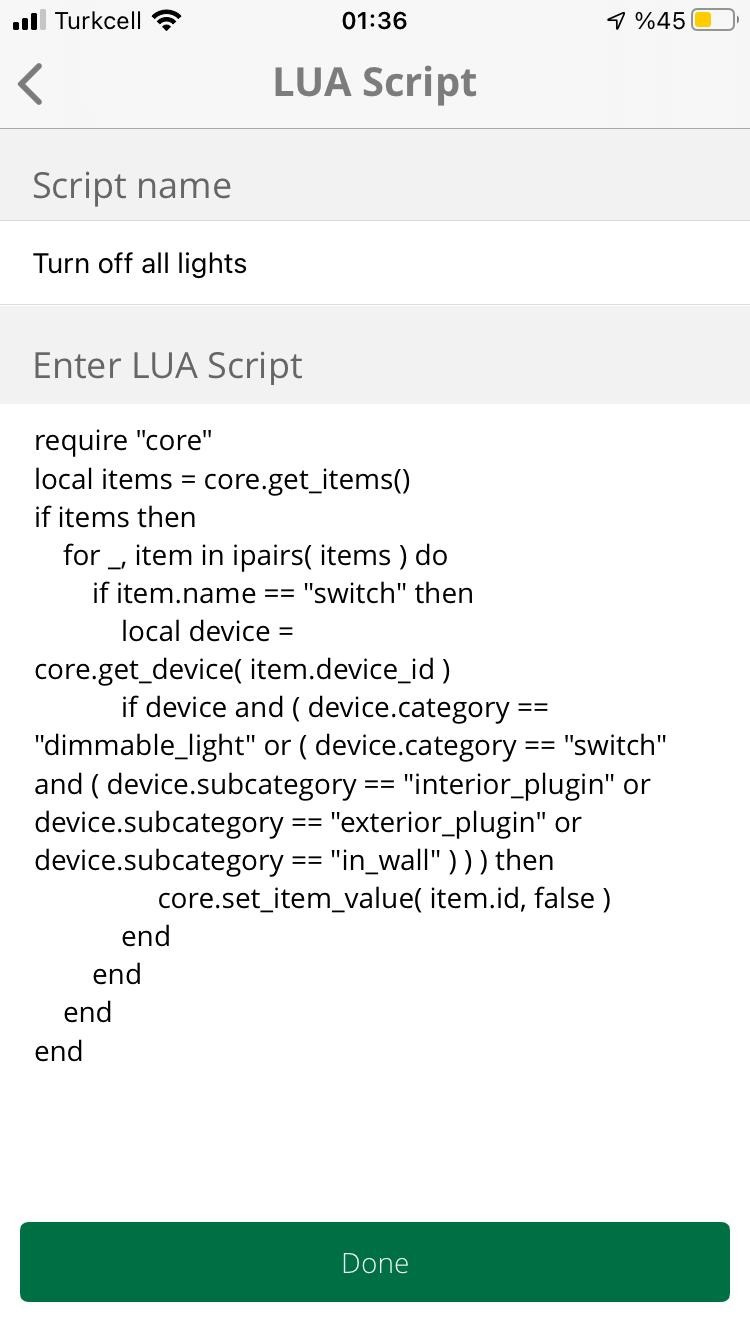This screenshot has height=1334, width=750.
Task: Tap the clock showing 01:36
Action: tap(374, 20)
